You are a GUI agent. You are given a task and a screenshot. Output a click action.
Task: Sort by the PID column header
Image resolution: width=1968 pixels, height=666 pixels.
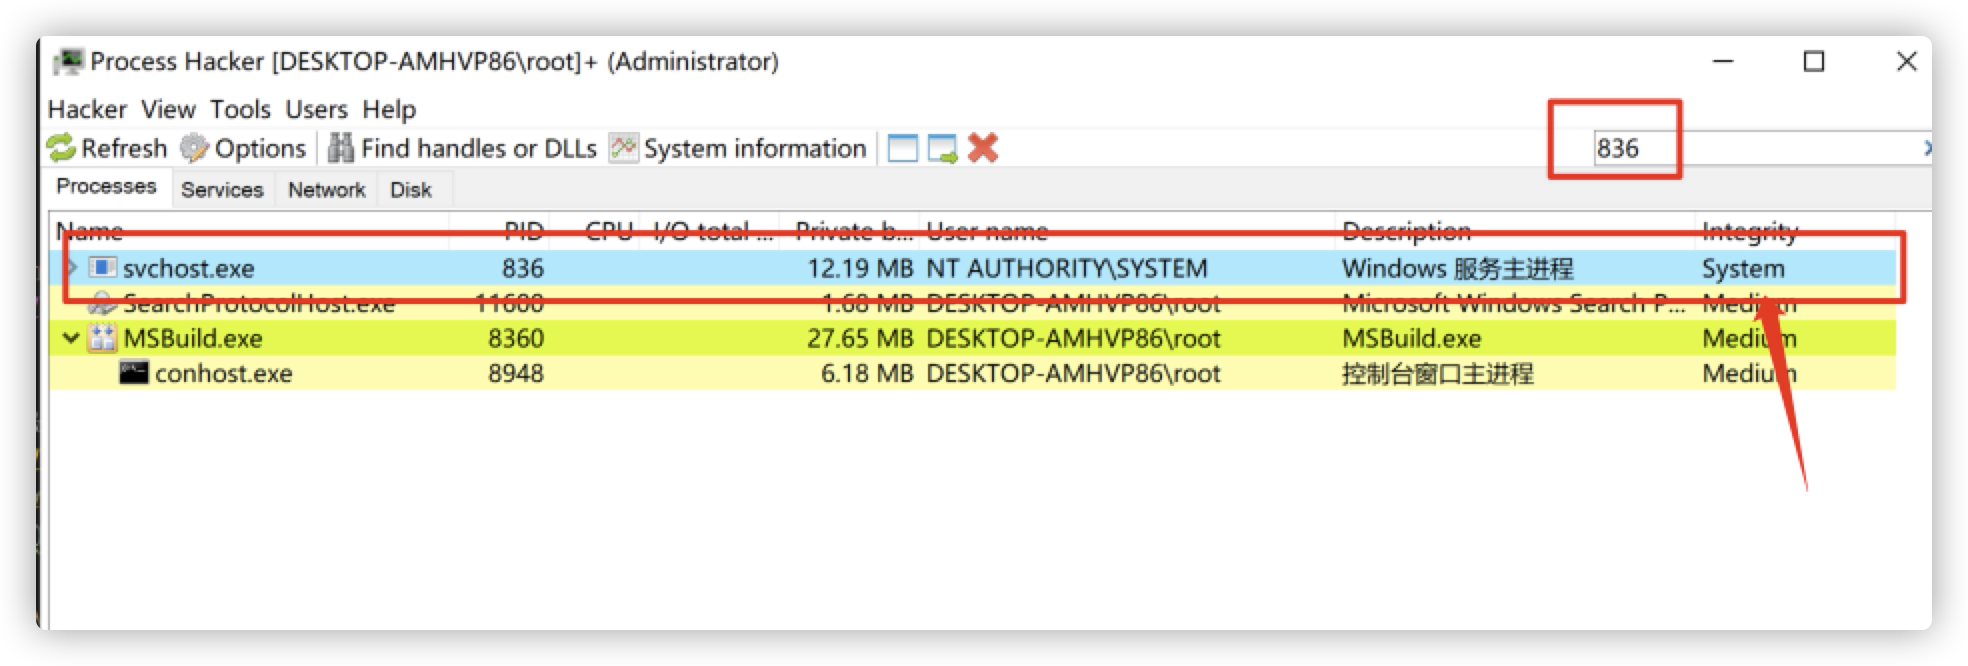coord(500,231)
